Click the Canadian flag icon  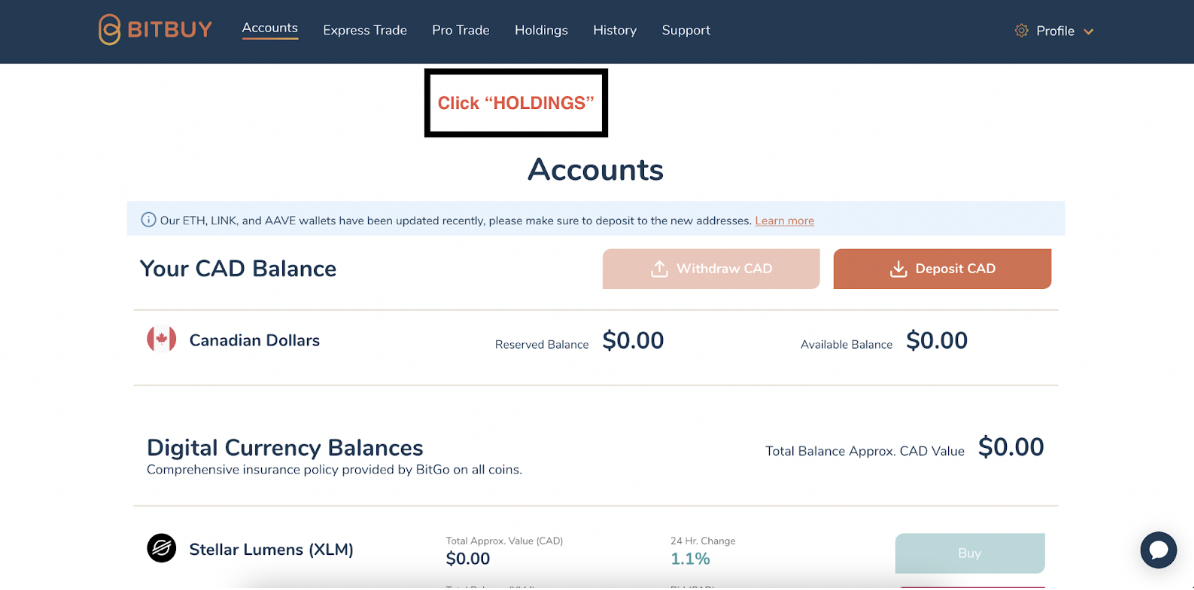coord(161,340)
